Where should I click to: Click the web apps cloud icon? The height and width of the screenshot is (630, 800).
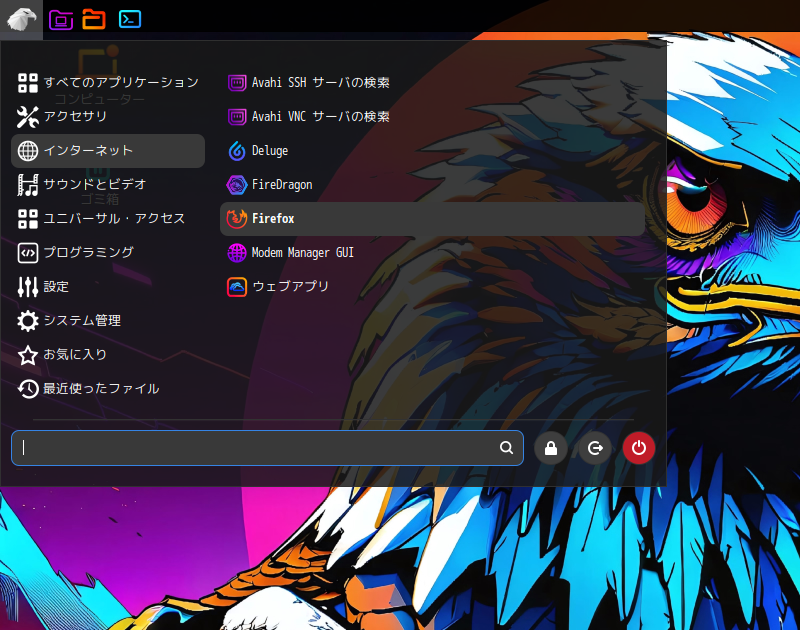tap(237, 287)
